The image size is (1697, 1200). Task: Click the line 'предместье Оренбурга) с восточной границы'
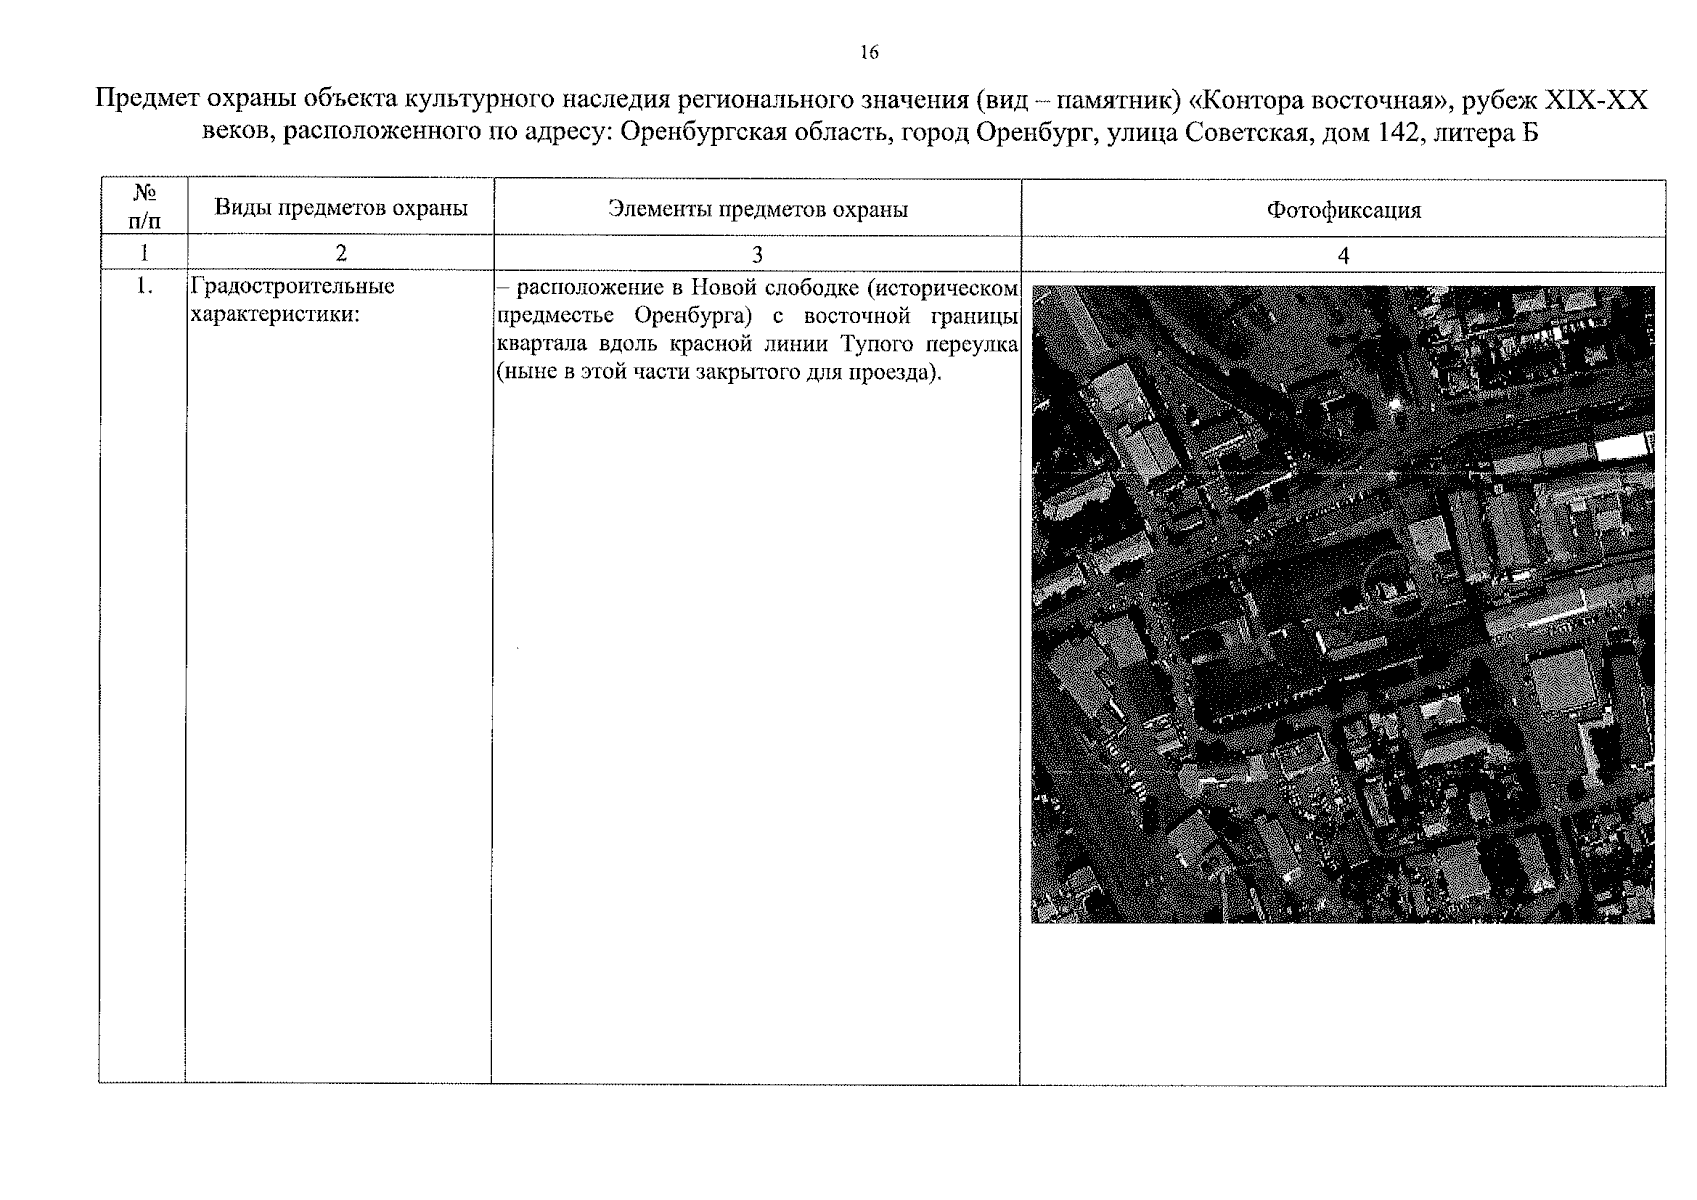click(758, 316)
